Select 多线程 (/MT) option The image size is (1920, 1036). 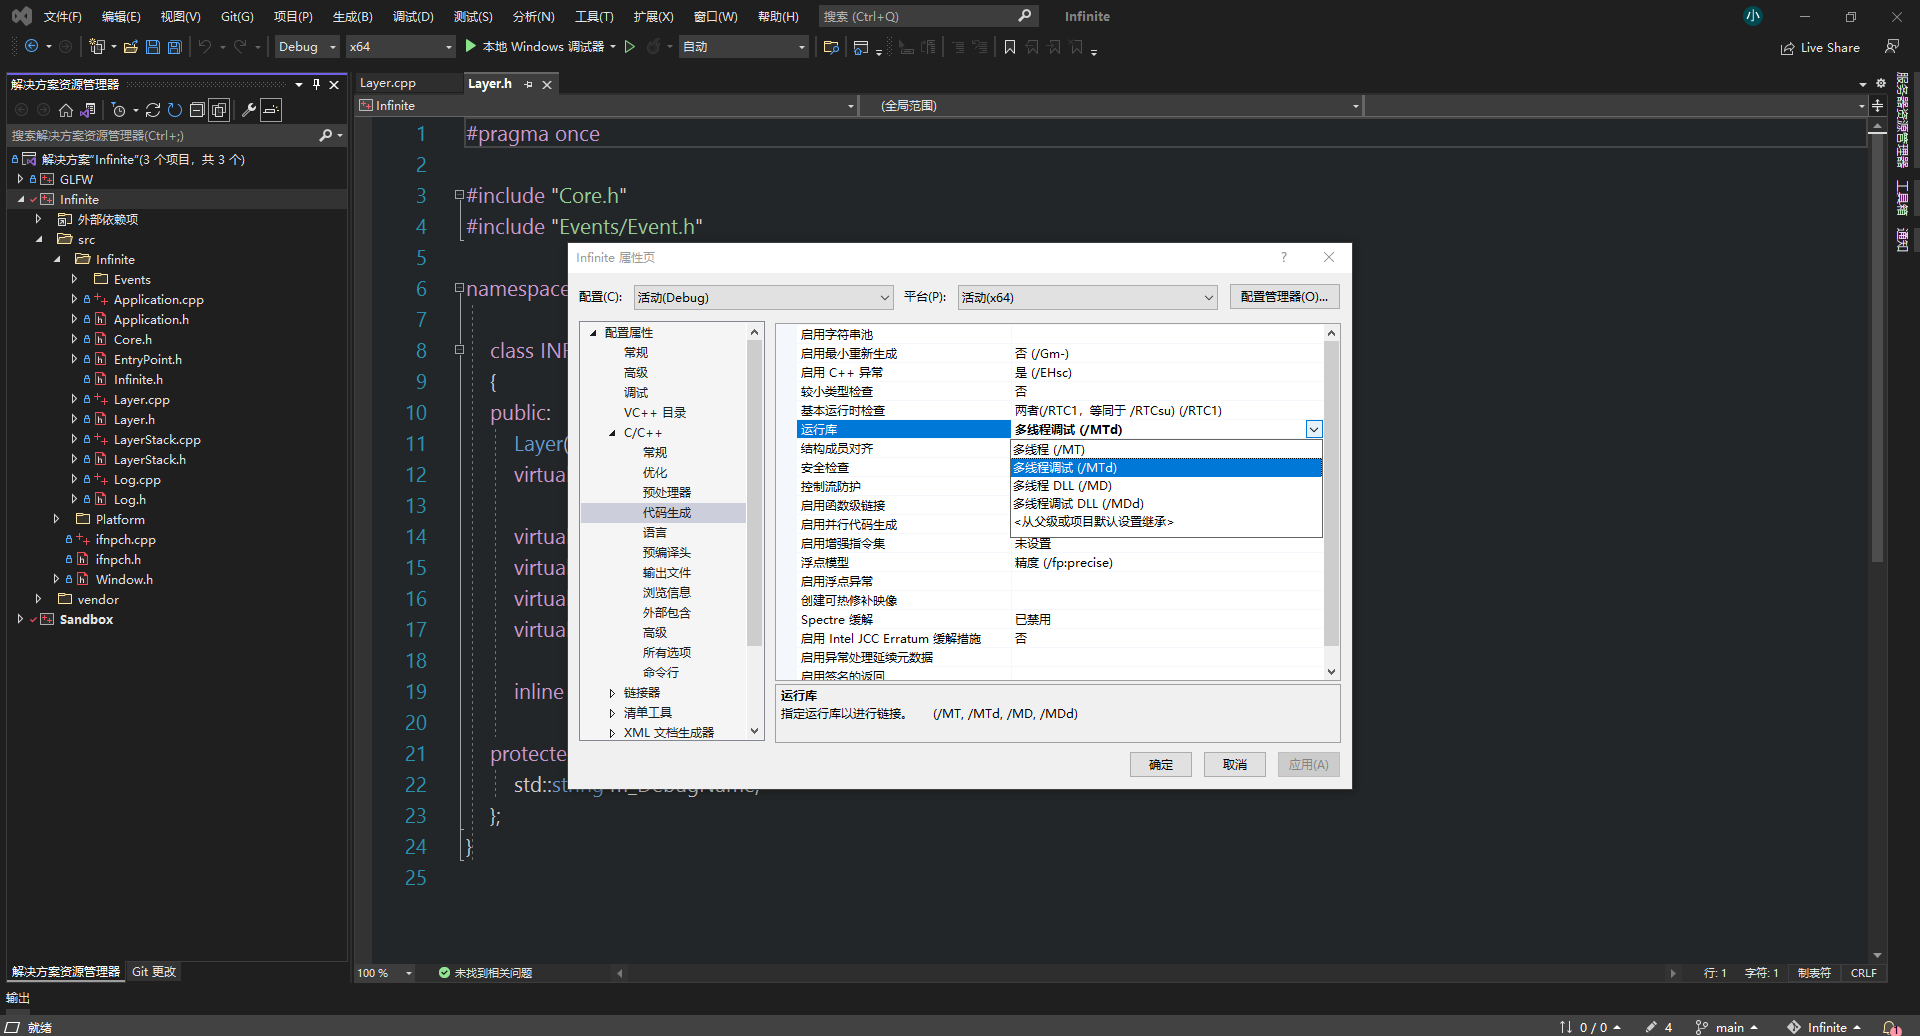point(1166,449)
